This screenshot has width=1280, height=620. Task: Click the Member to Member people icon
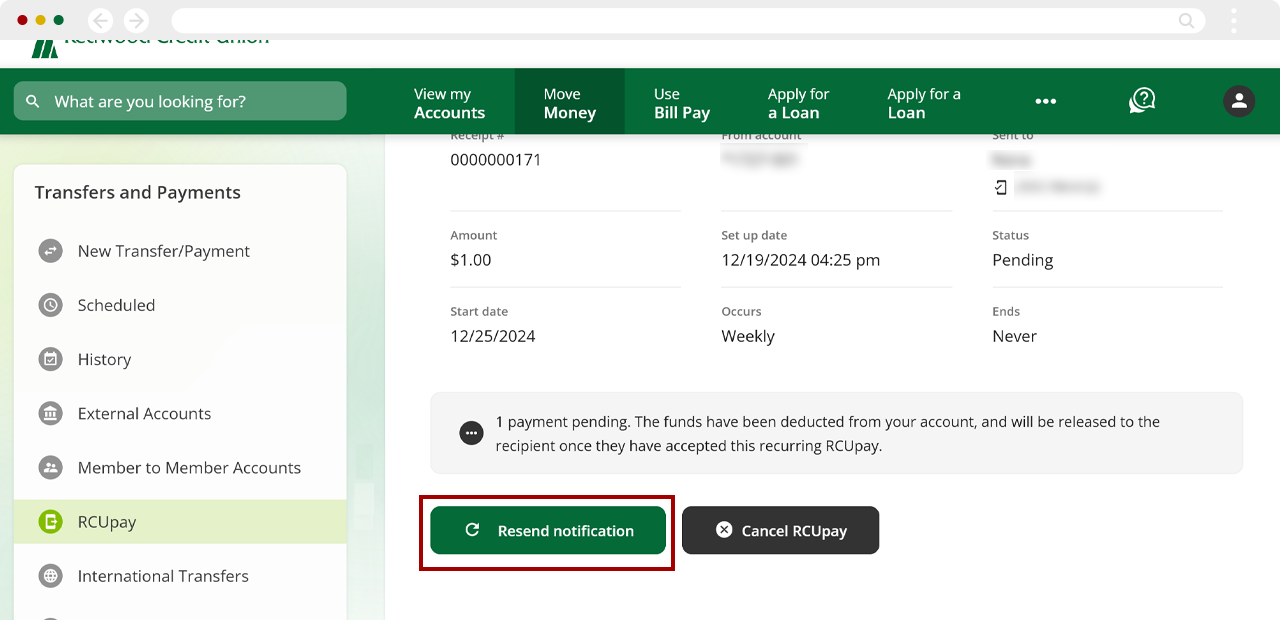click(50, 467)
